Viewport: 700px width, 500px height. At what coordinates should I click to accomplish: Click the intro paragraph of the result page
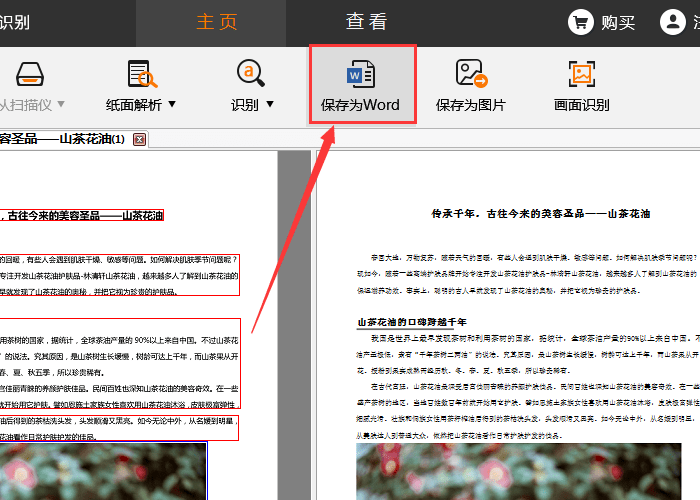pyautogui.click(x=527, y=274)
